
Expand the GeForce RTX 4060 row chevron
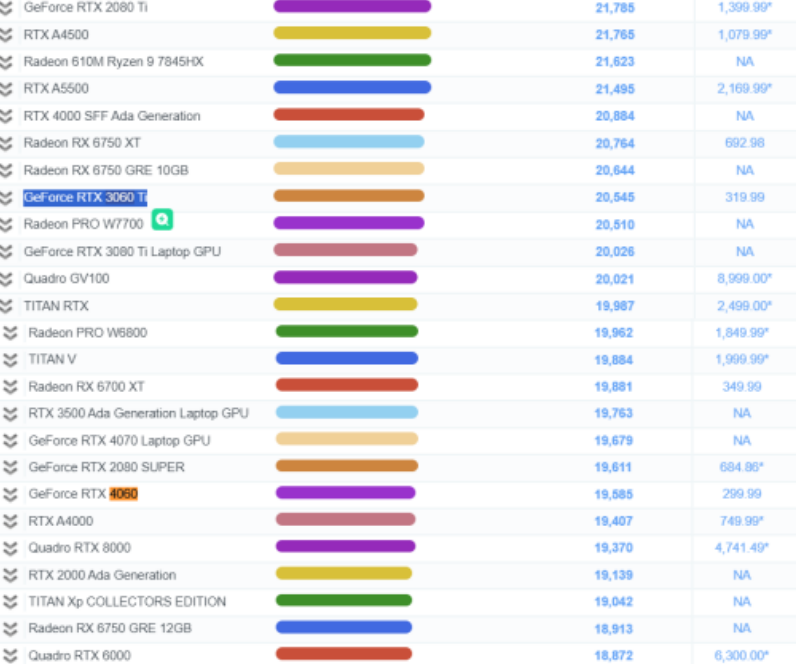point(10,494)
